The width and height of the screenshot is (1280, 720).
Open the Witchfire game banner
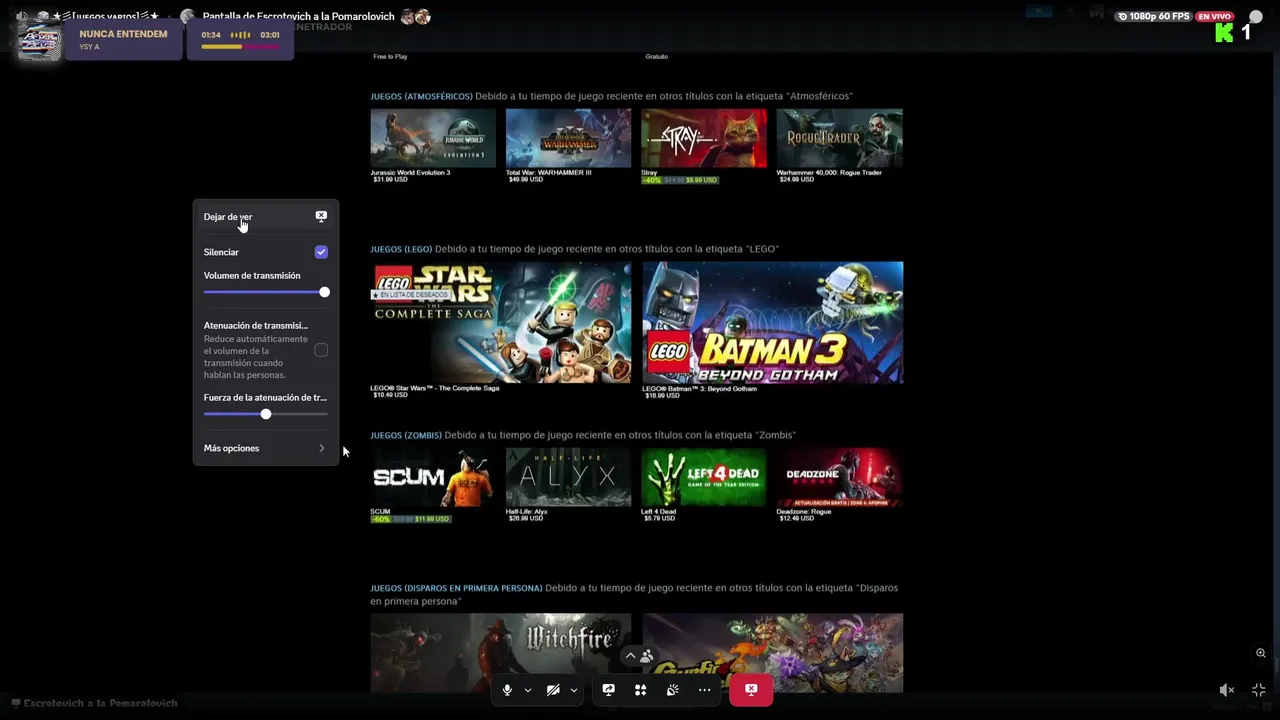pyautogui.click(x=501, y=652)
